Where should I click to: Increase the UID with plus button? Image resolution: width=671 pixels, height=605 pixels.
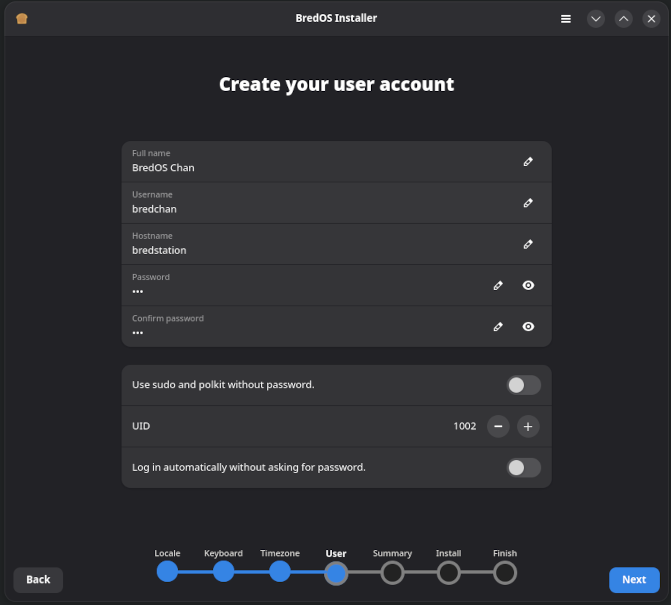[x=528, y=426]
